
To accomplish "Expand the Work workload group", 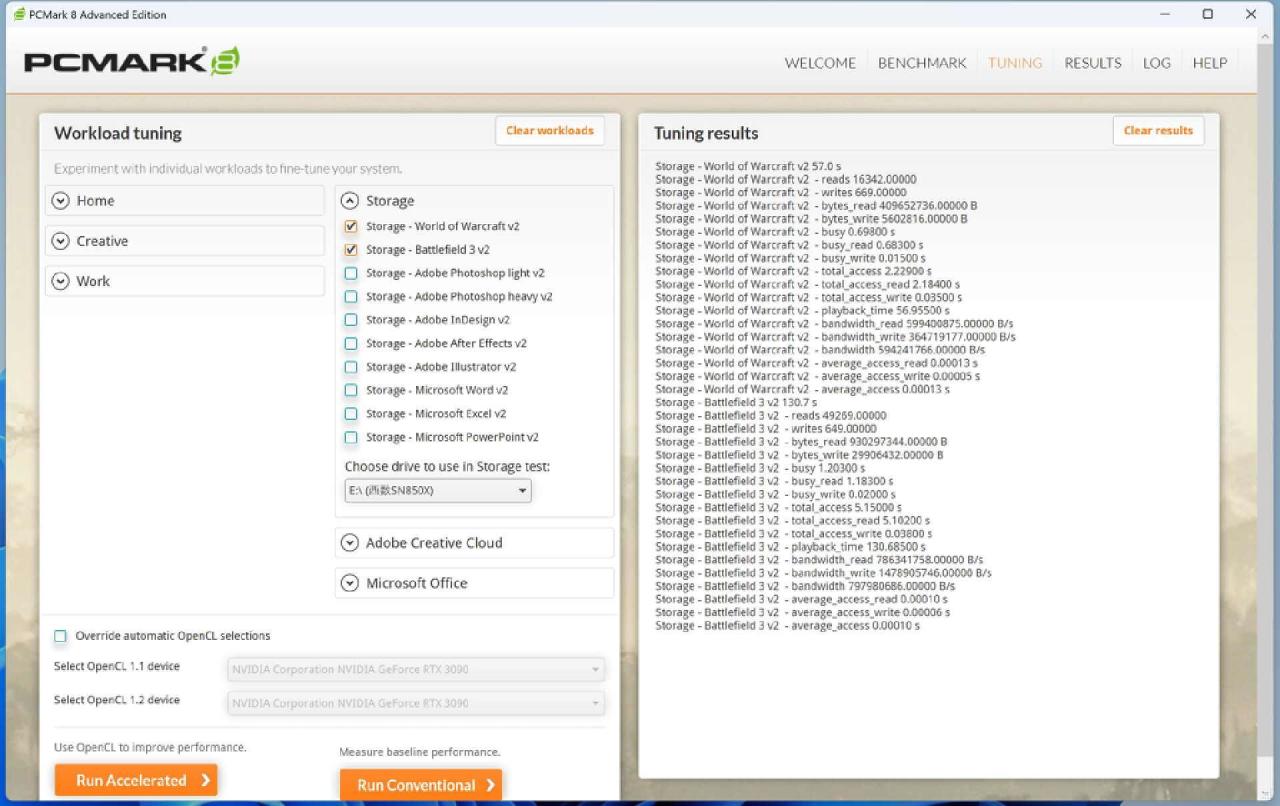I will tap(185, 281).
